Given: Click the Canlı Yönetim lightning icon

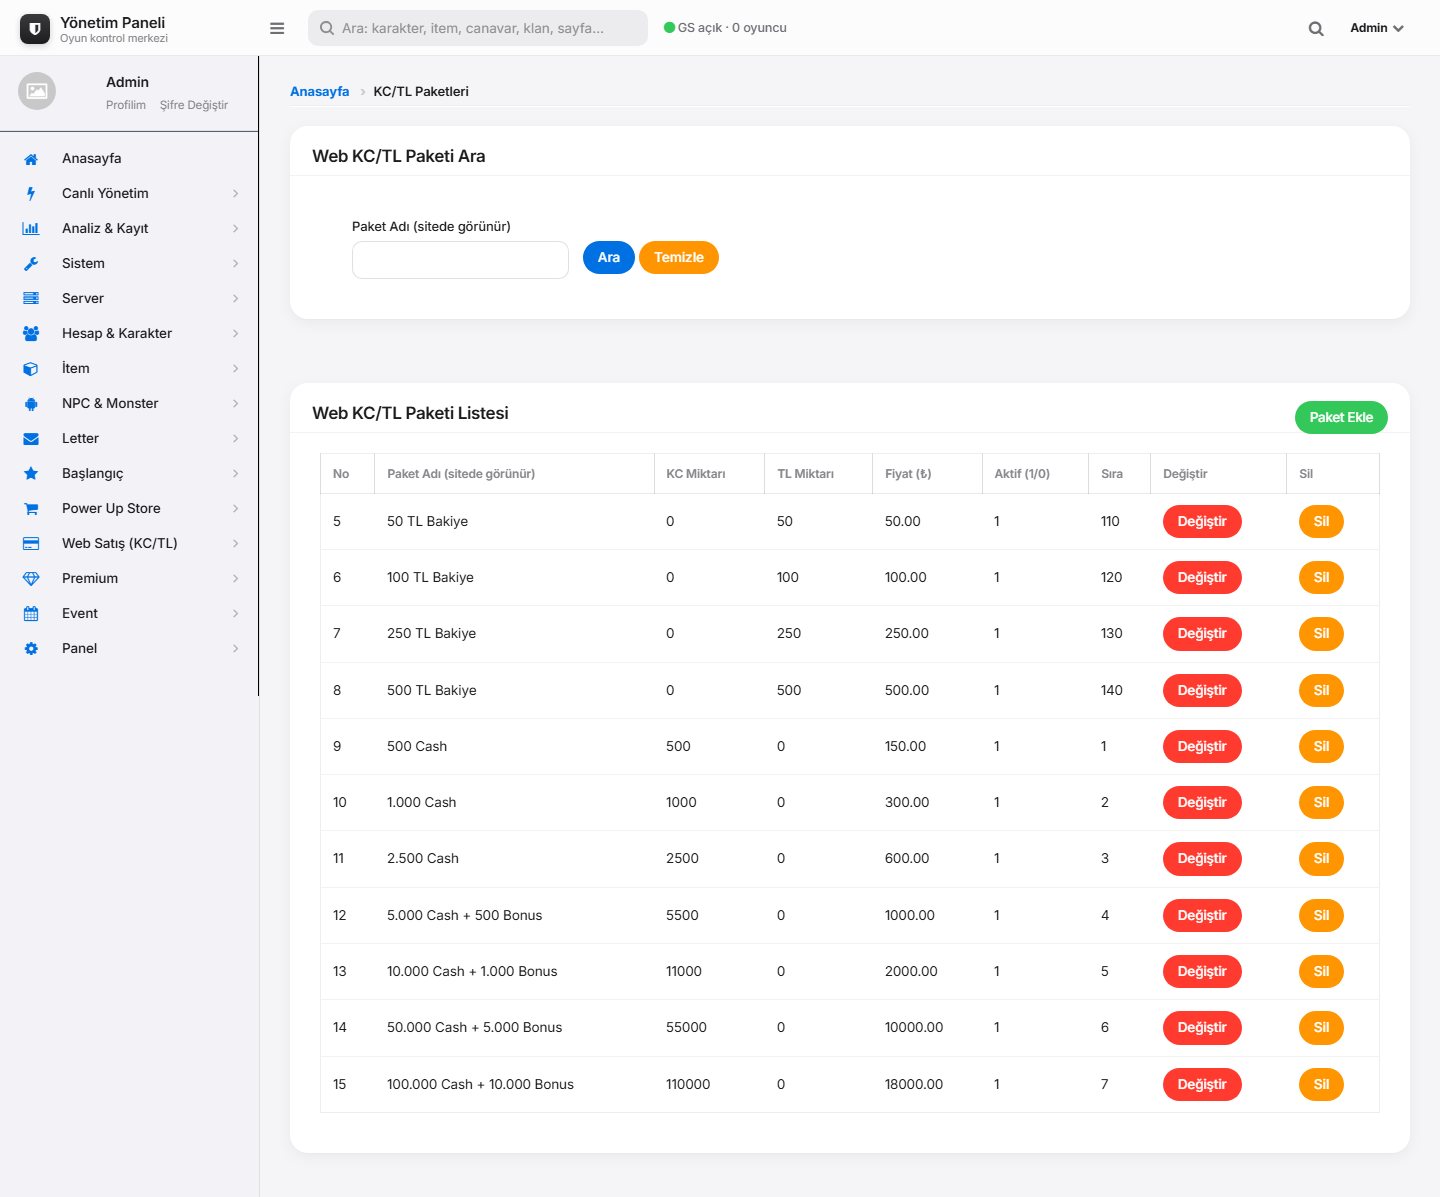Looking at the screenshot, I should (31, 194).
